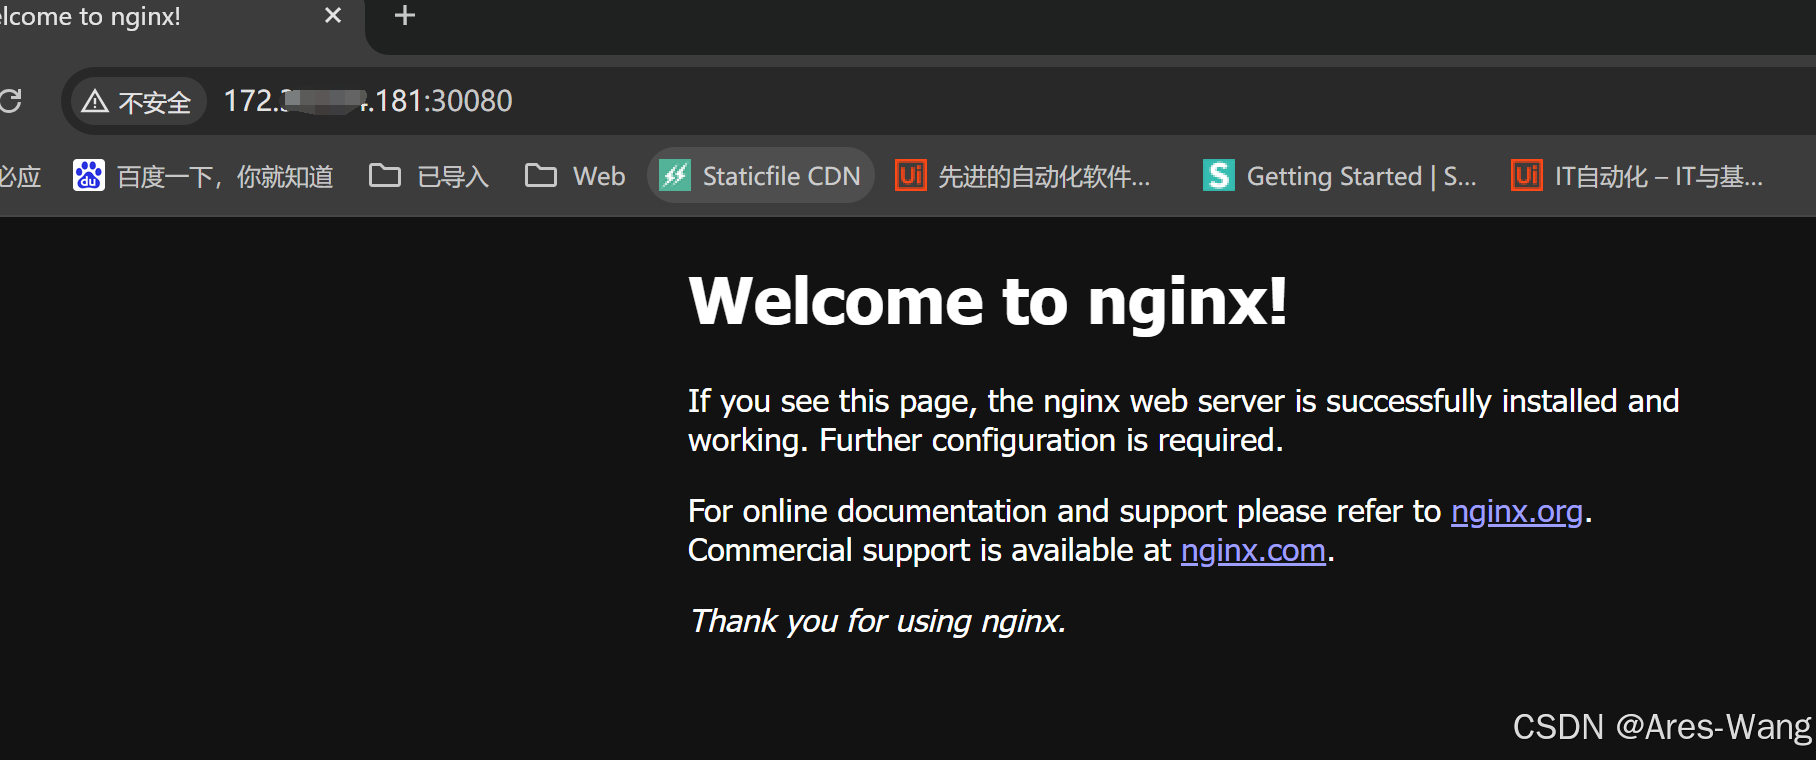Click the not-secure warning badge
The width and height of the screenshot is (1816, 760).
coord(137,101)
